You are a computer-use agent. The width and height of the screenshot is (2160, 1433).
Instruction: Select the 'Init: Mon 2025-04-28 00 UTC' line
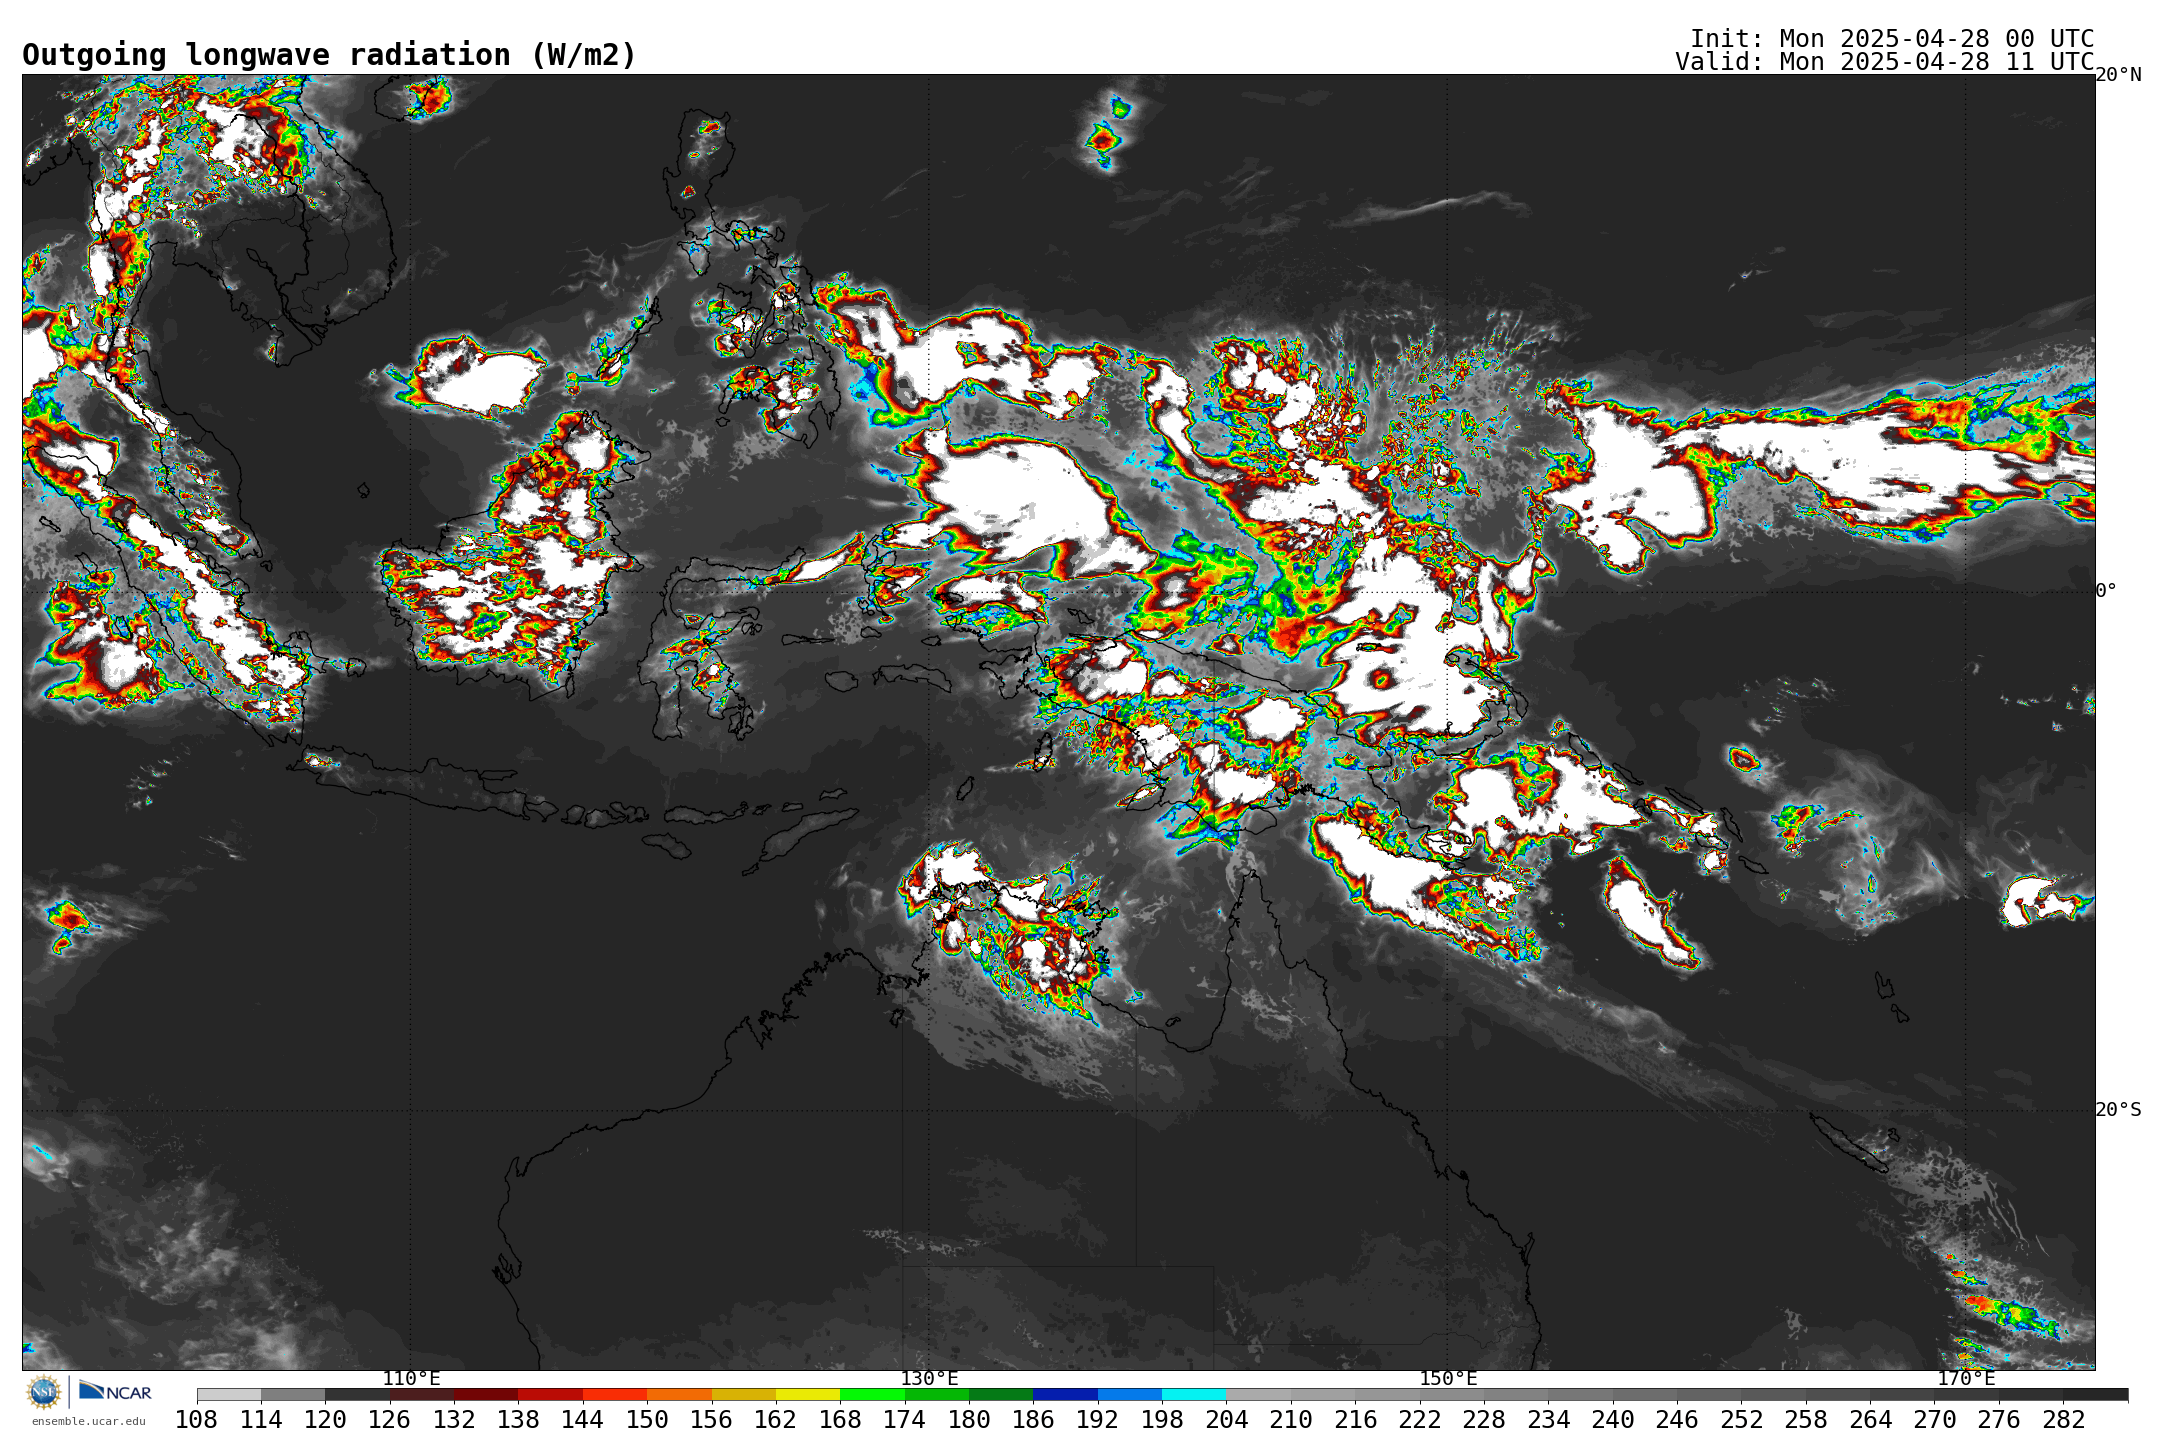pos(1892,39)
